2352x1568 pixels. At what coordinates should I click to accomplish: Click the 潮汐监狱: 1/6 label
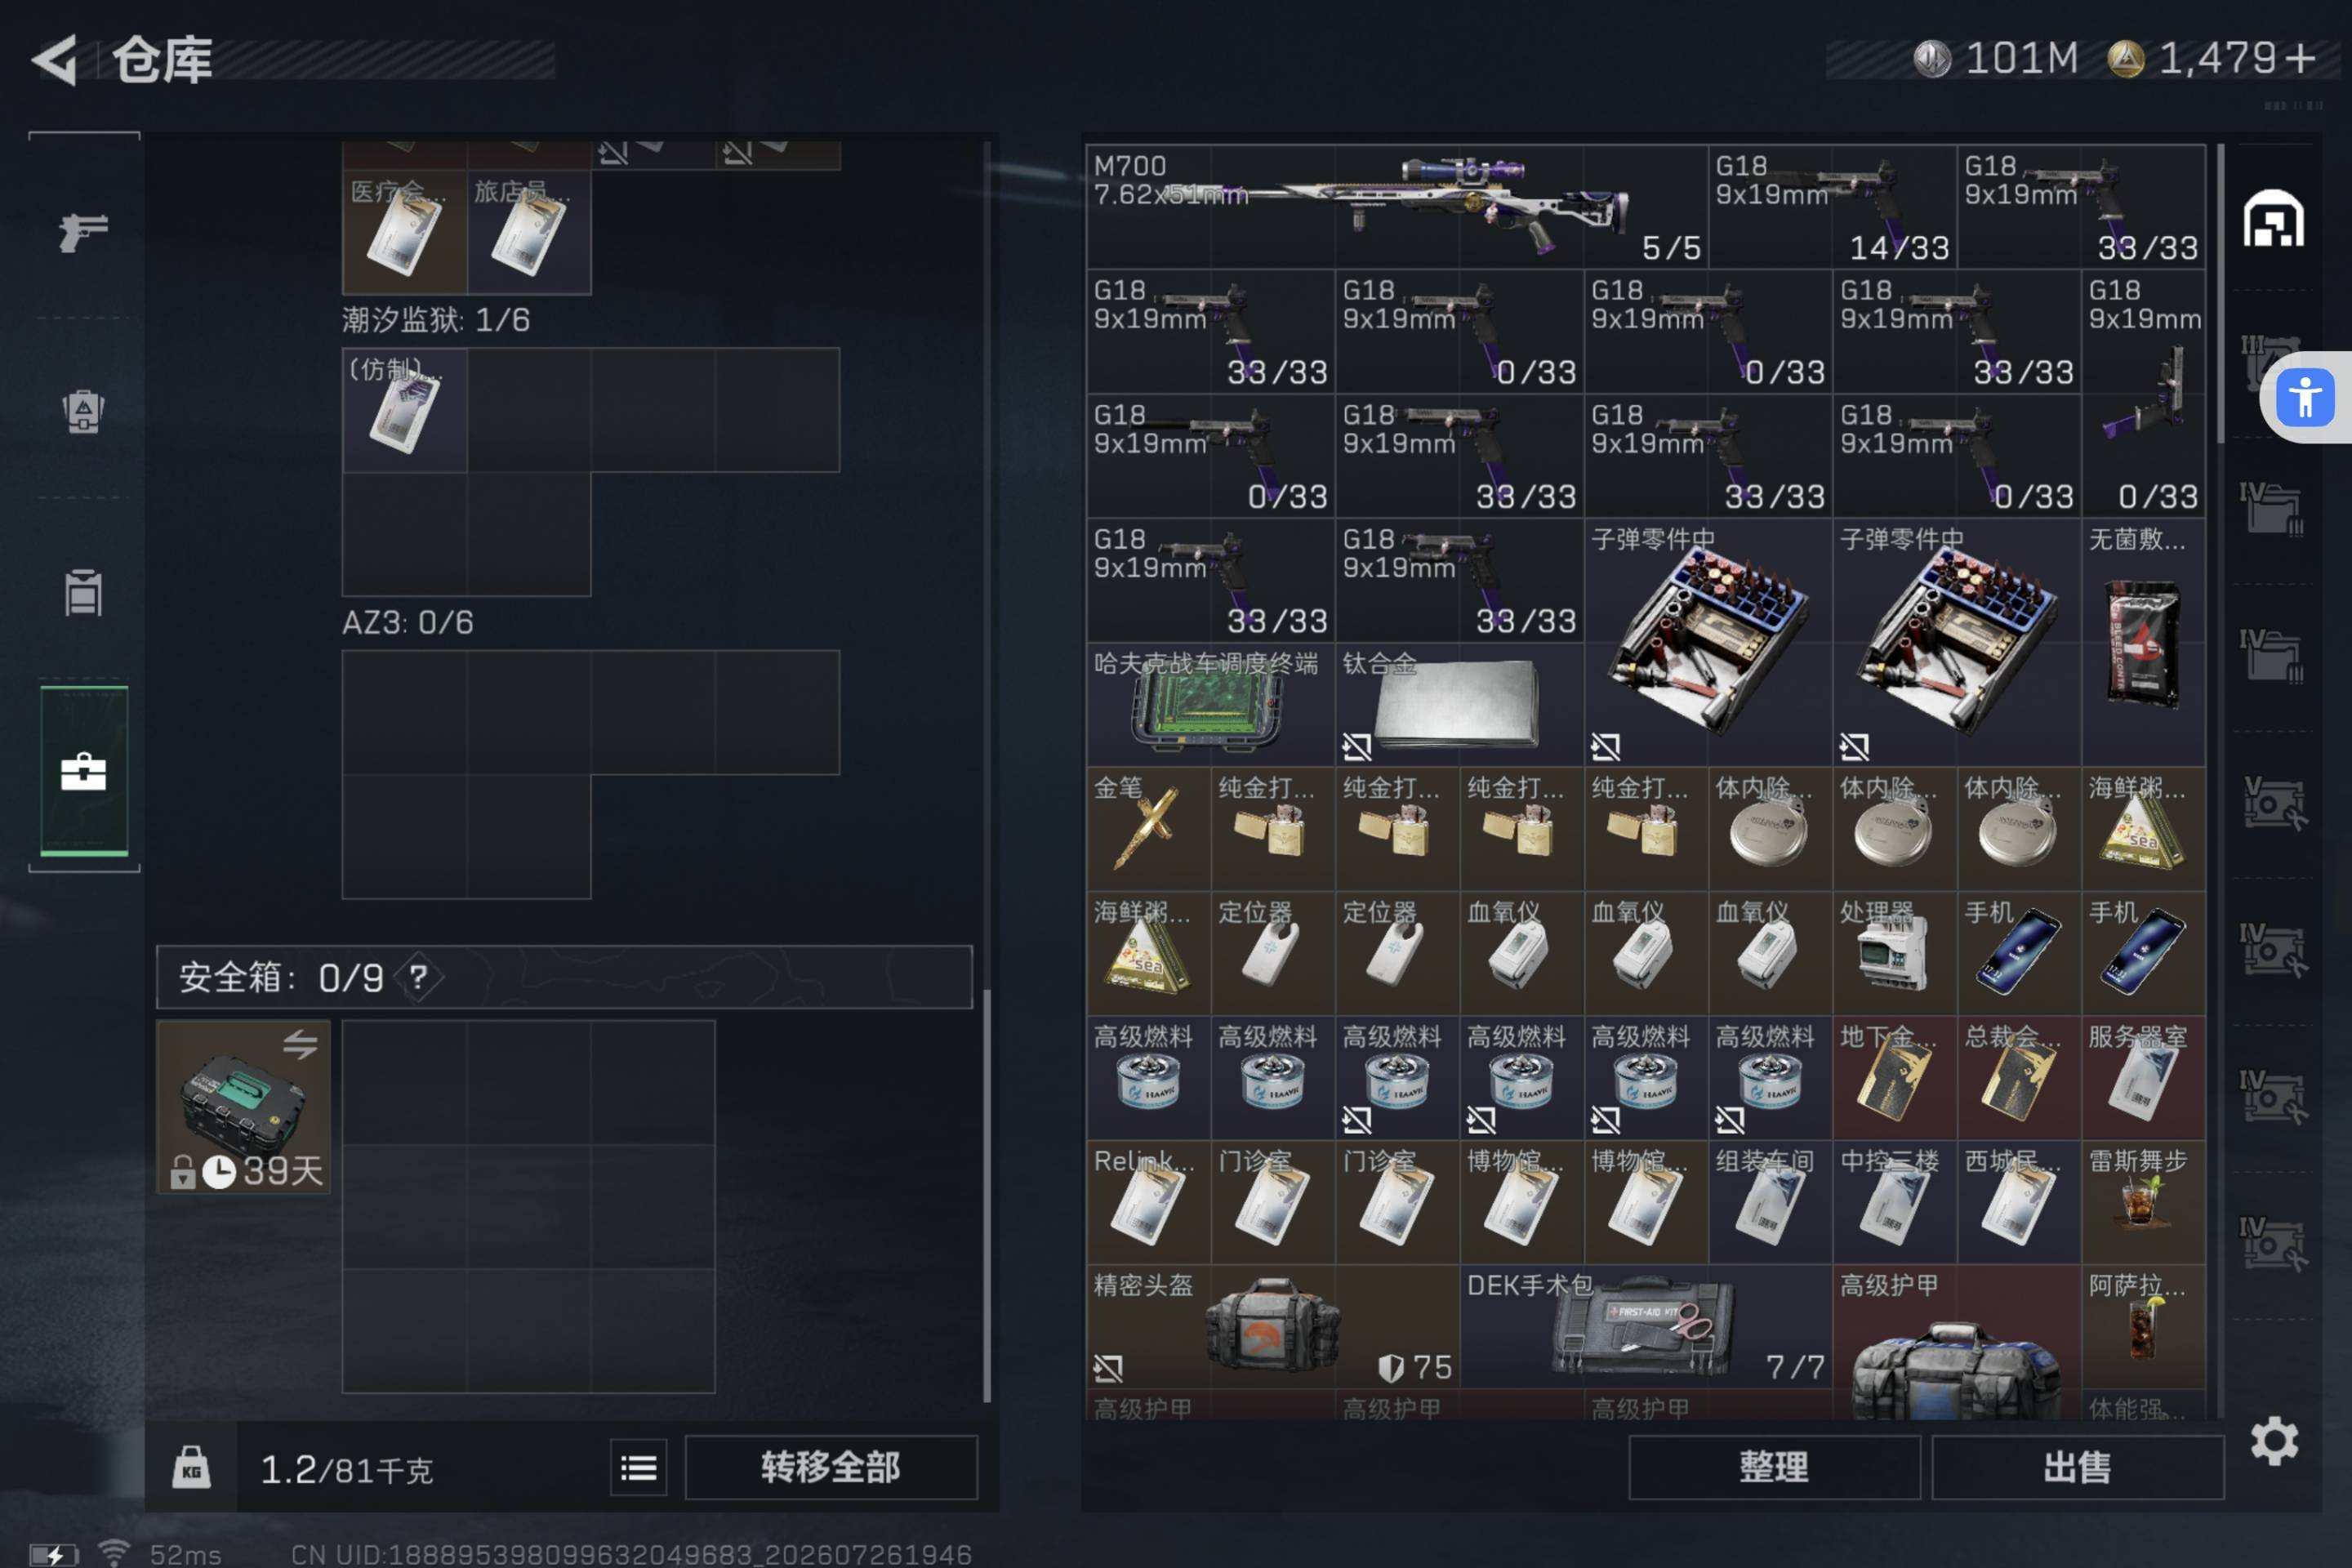[x=436, y=320]
